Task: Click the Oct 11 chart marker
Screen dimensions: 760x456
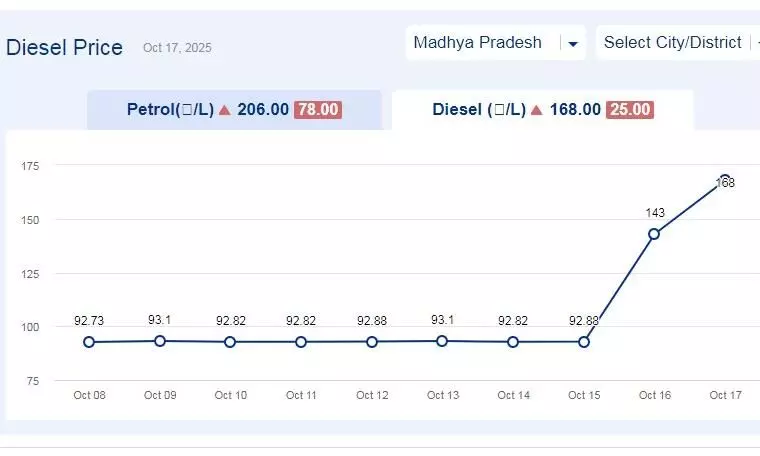Action: tap(301, 342)
